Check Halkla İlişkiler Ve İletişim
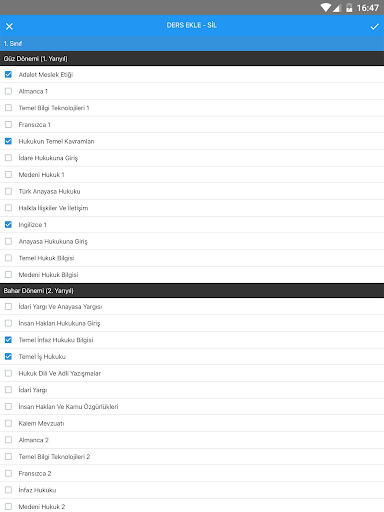The image size is (384, 512). pyautogui.click(x=8, y=208)
